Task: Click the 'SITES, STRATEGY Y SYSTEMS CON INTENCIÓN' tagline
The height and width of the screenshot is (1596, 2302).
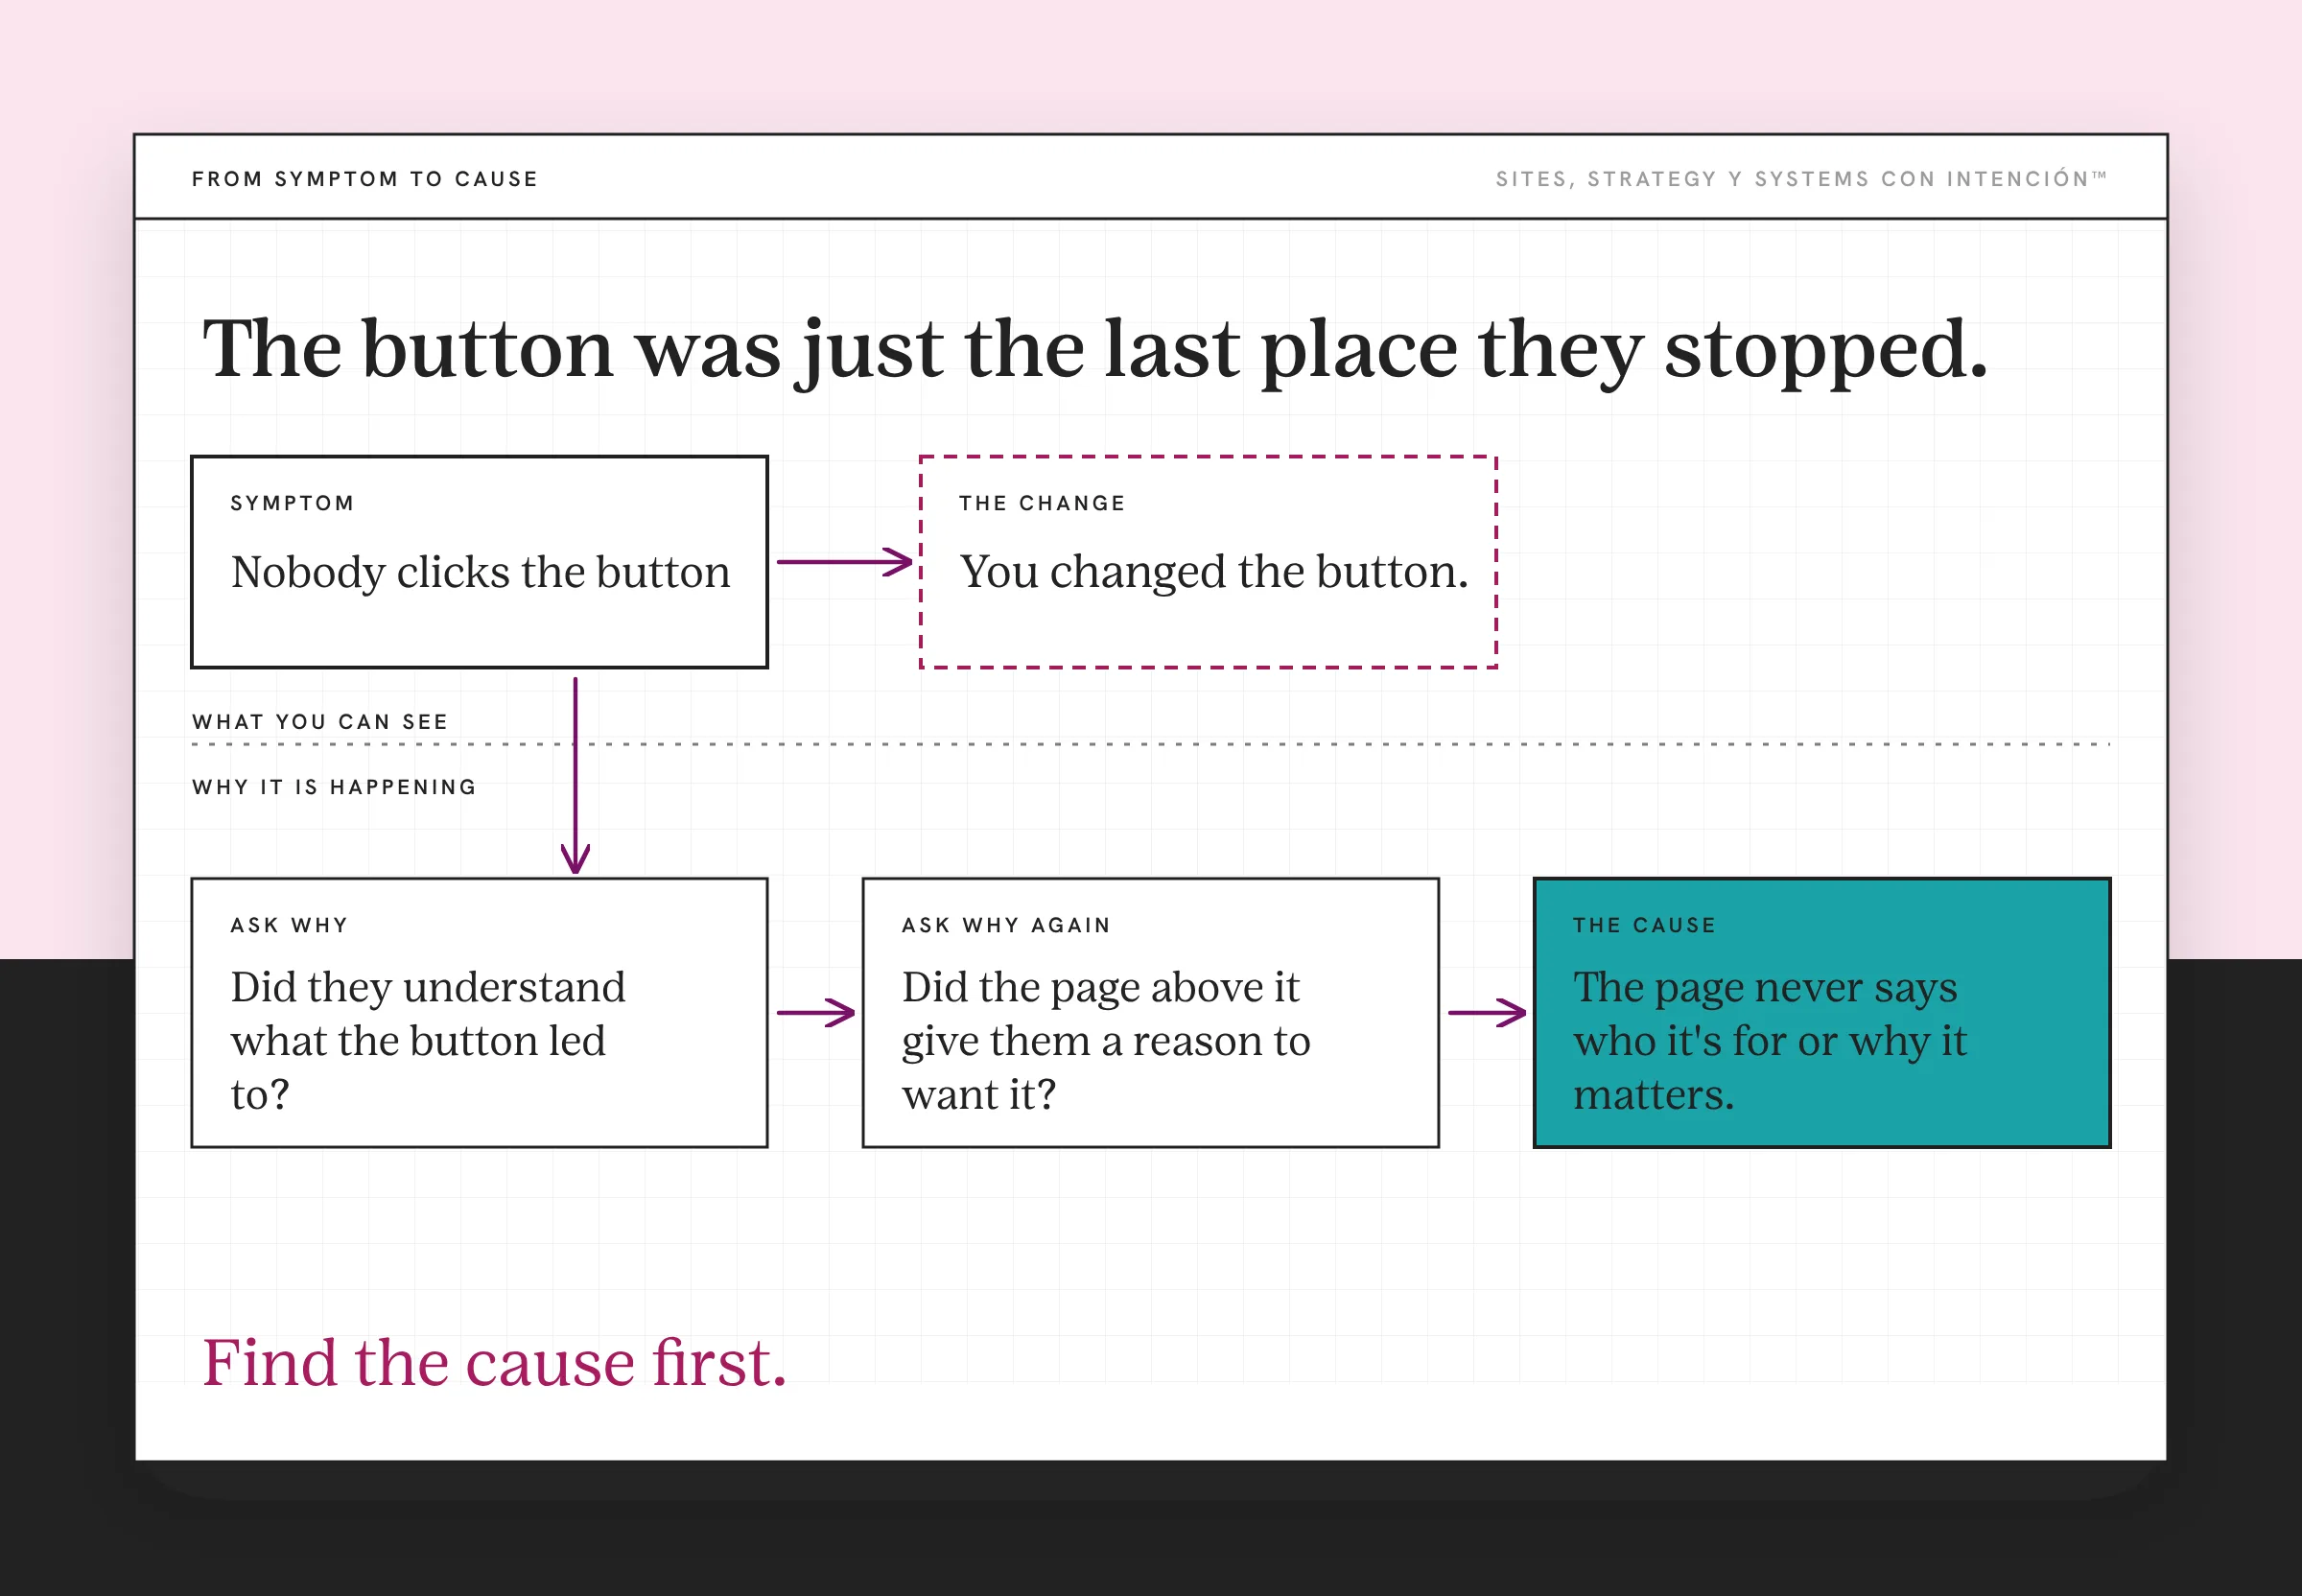Action: click(1801, 179)
